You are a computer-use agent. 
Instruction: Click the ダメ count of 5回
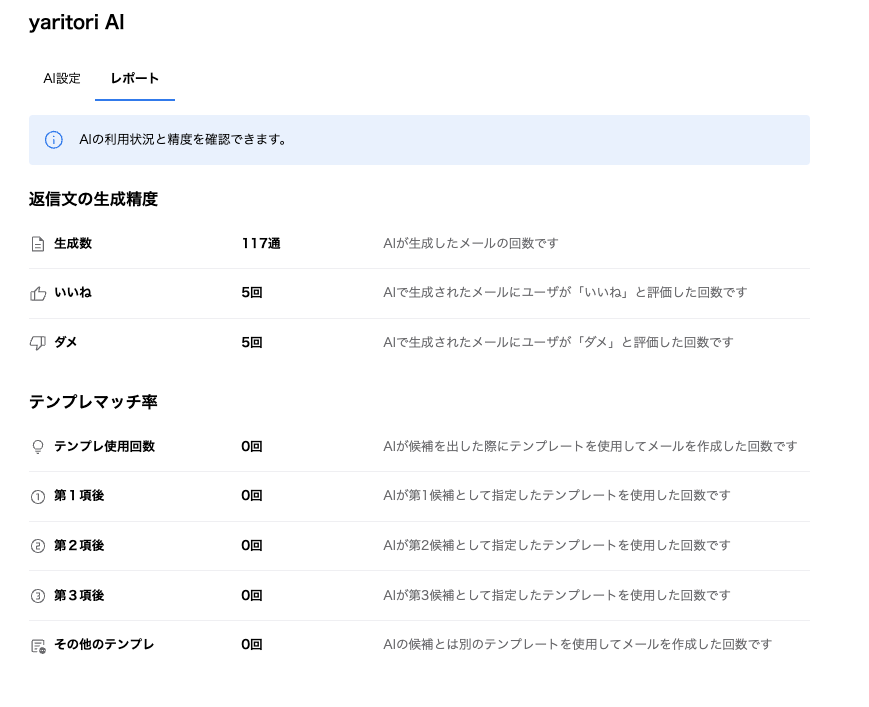point(251,342)
